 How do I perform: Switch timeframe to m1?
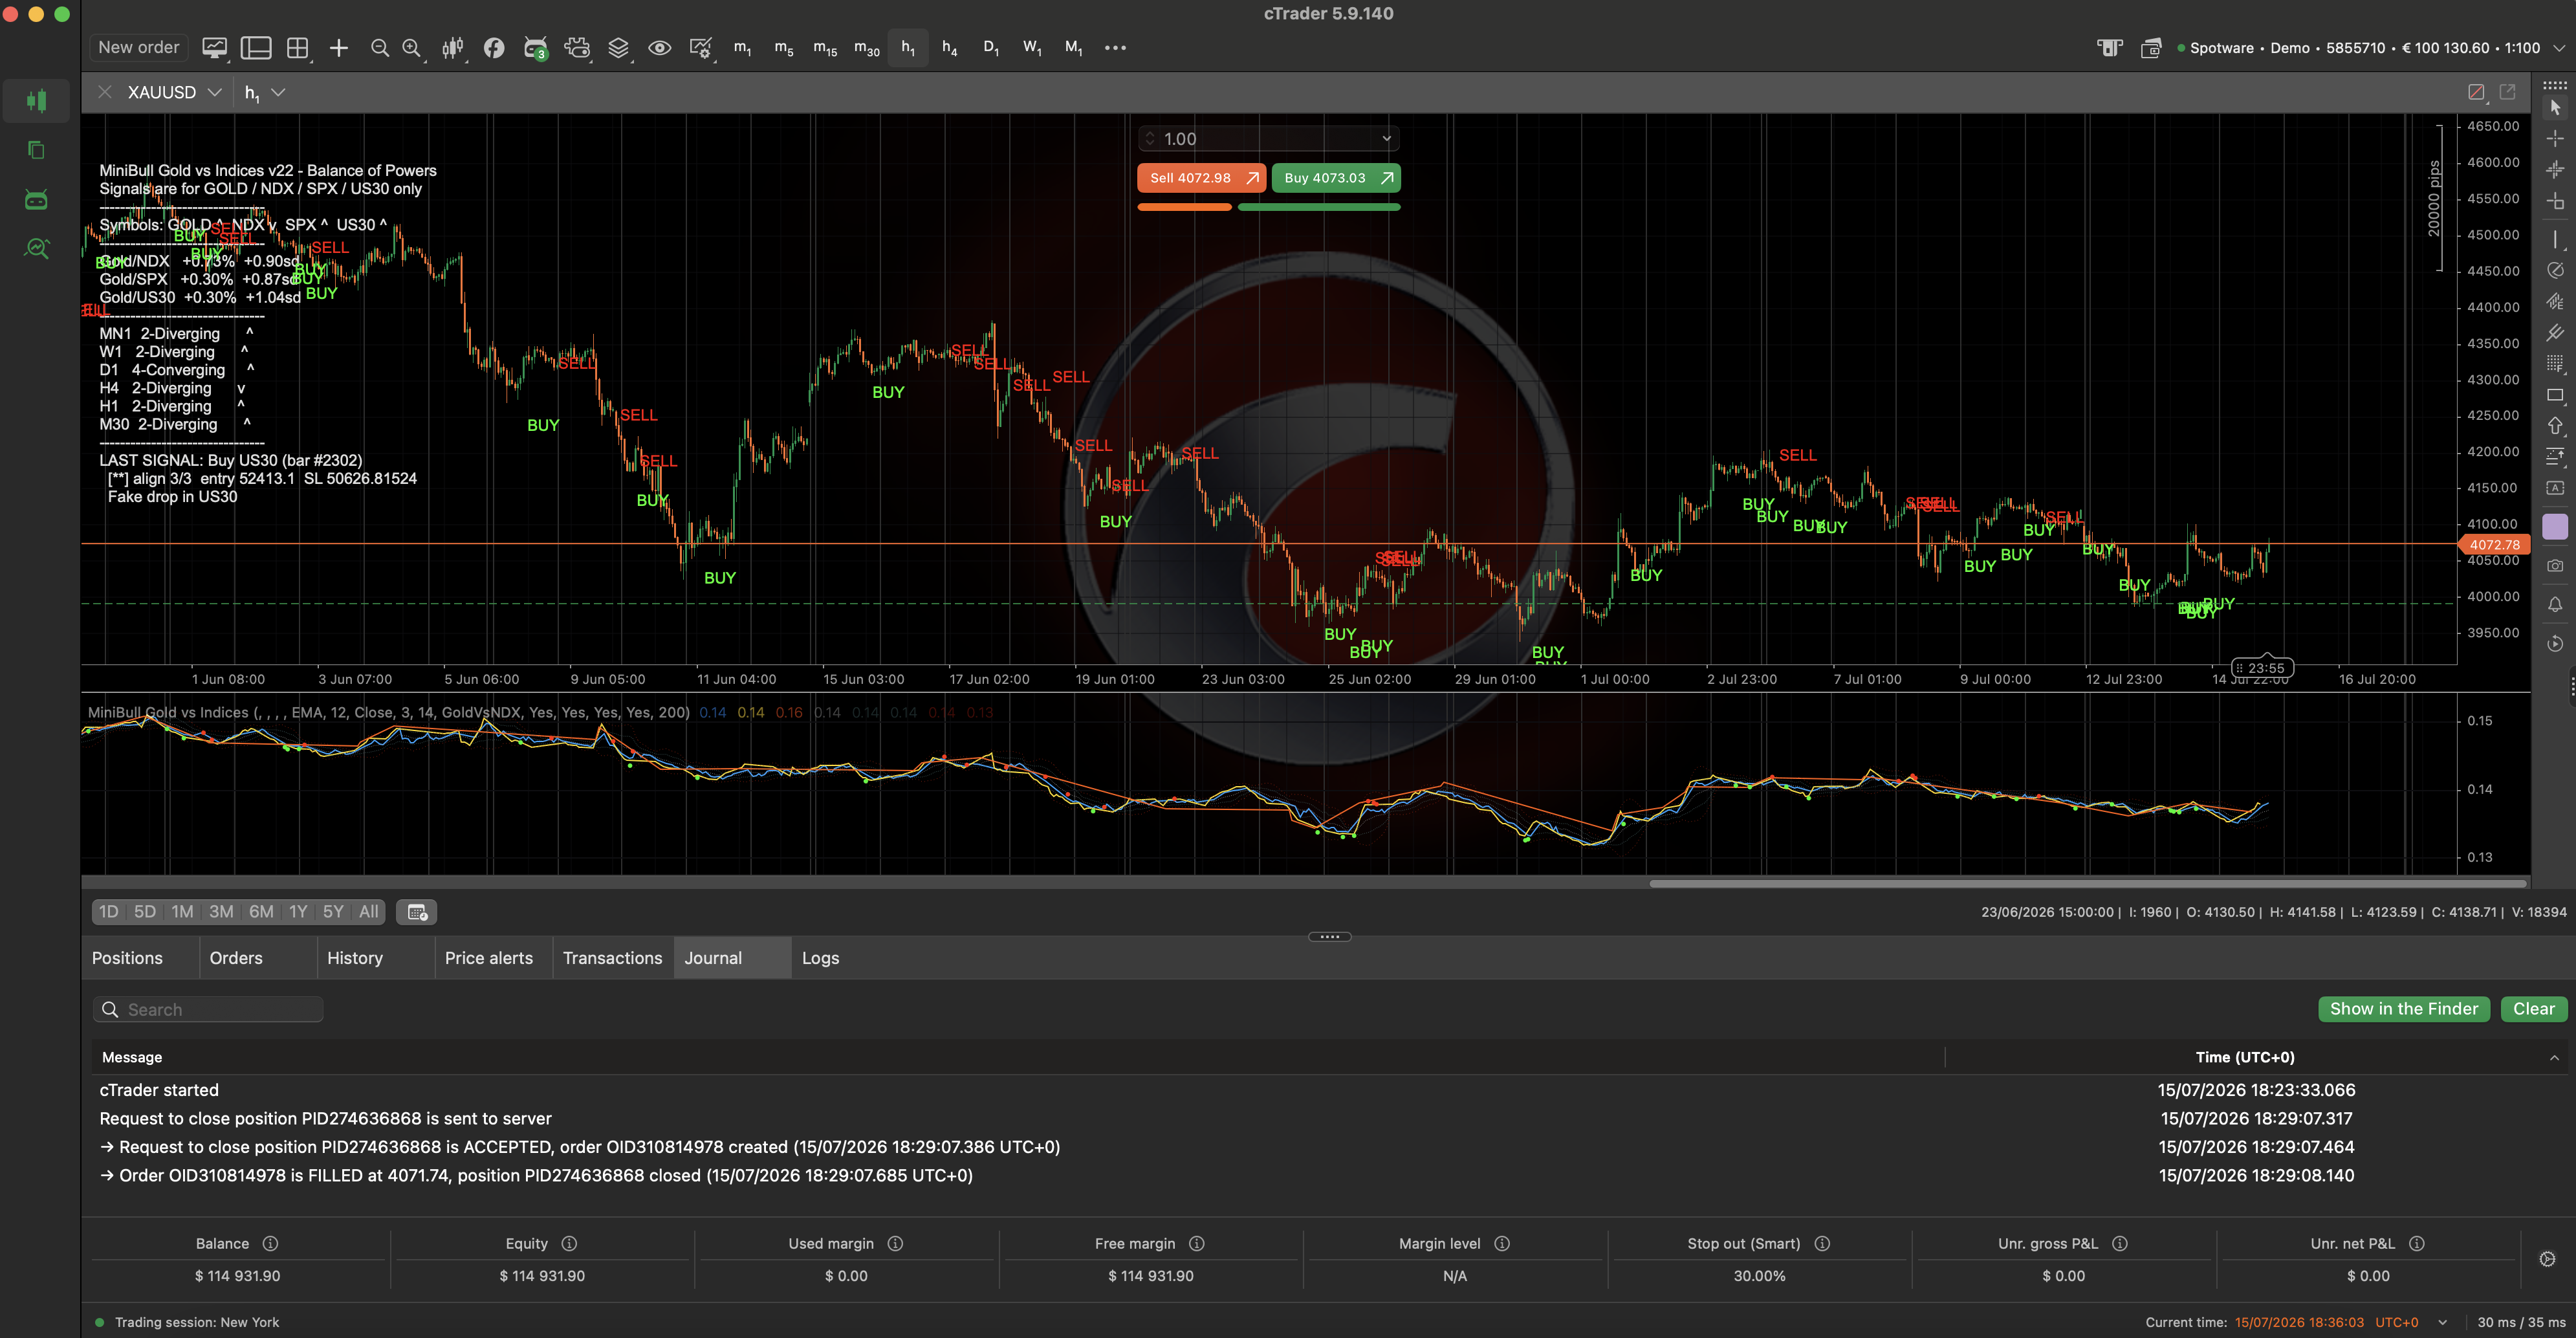[x=742, y=47]
